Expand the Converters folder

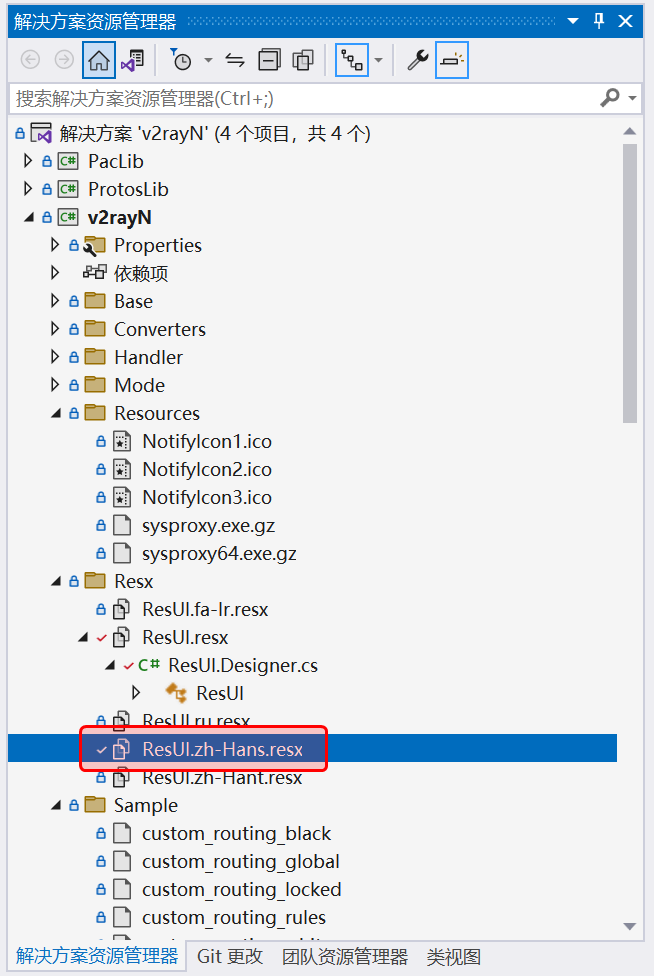pyautogui.click(x=56, y=329)
